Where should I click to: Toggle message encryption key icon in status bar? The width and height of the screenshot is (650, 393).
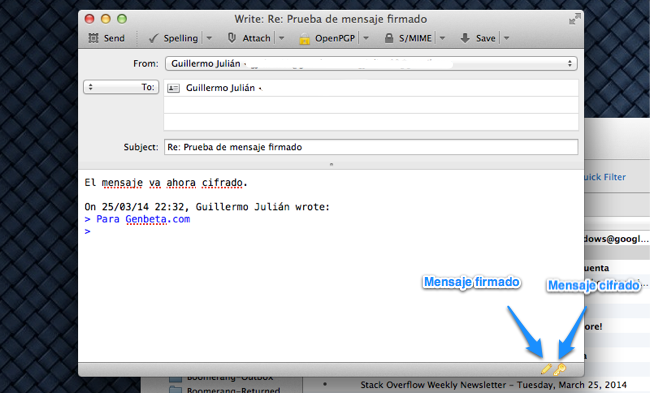[560, 369]
